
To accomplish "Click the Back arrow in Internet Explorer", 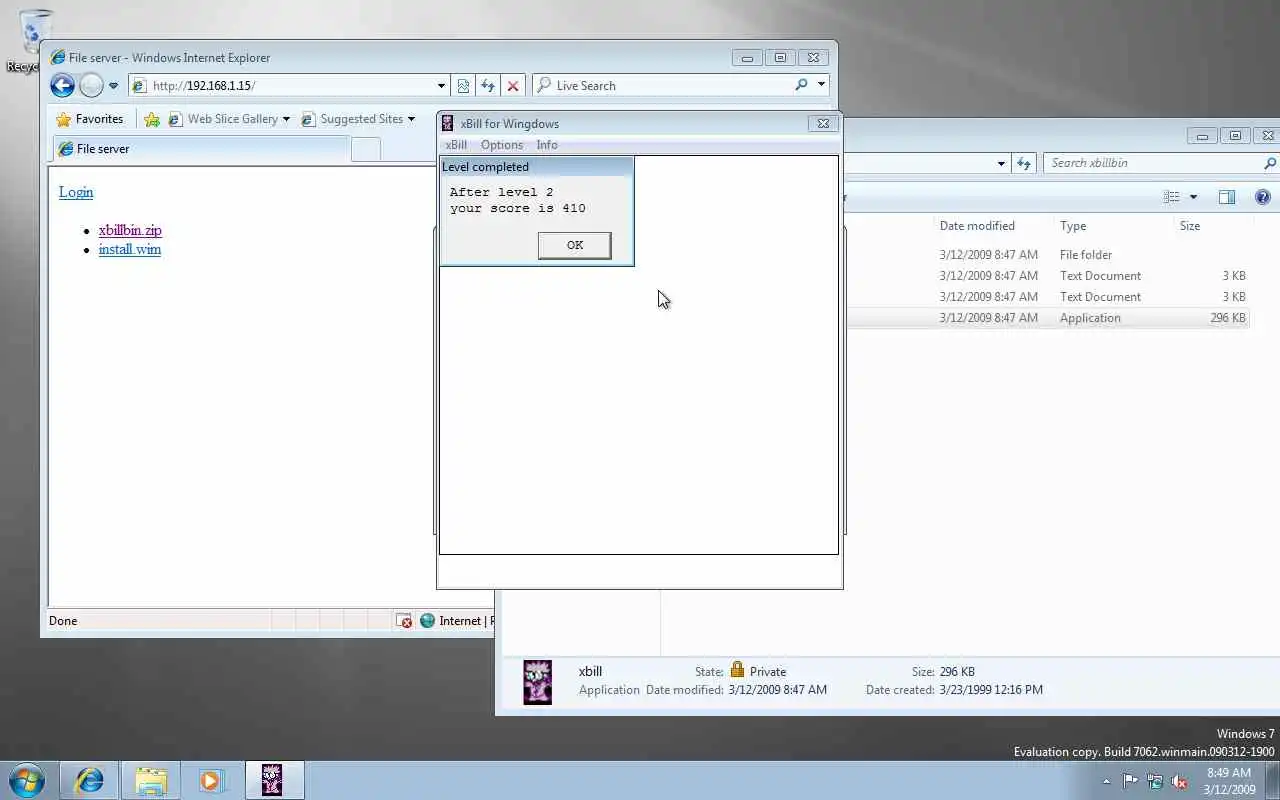I will [x=62, y=86].
